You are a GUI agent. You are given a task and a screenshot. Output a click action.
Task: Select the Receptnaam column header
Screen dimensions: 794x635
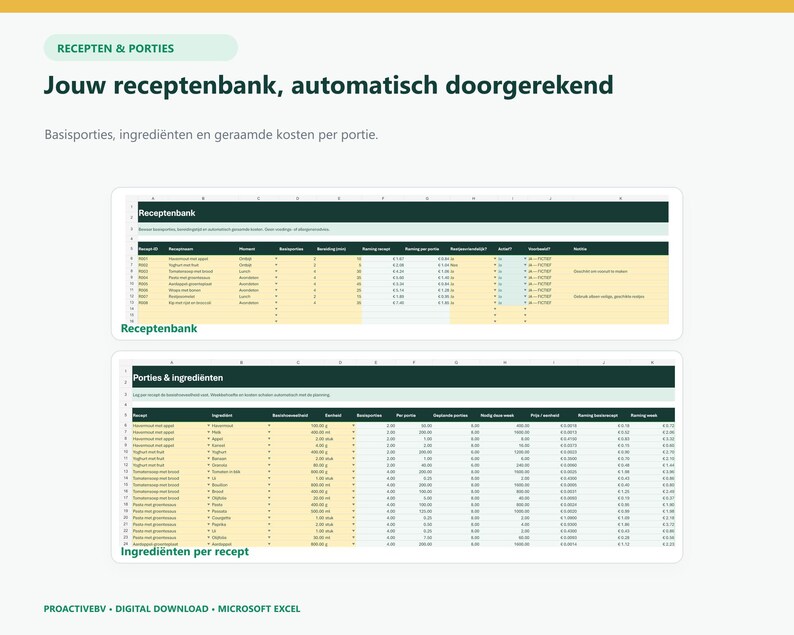point(181,249)
